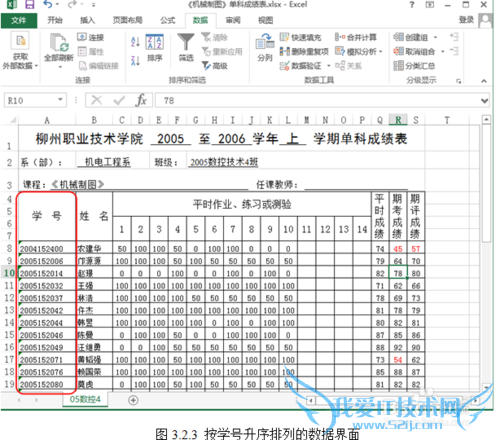Click Remove Duplicates (删除重复项)
Viewport: 500px width, 440px height.
[304, 51]
